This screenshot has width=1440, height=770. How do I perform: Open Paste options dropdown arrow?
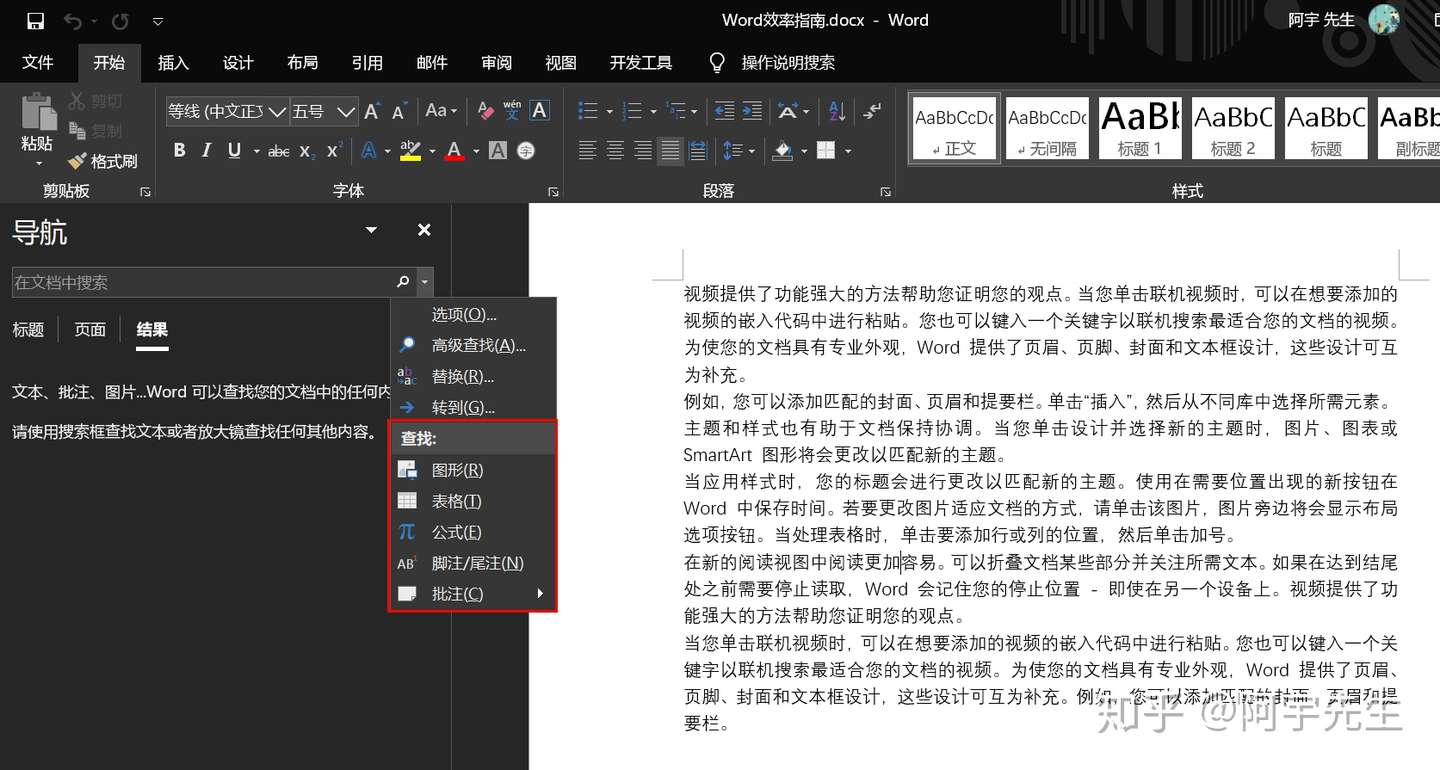point(38,164)
